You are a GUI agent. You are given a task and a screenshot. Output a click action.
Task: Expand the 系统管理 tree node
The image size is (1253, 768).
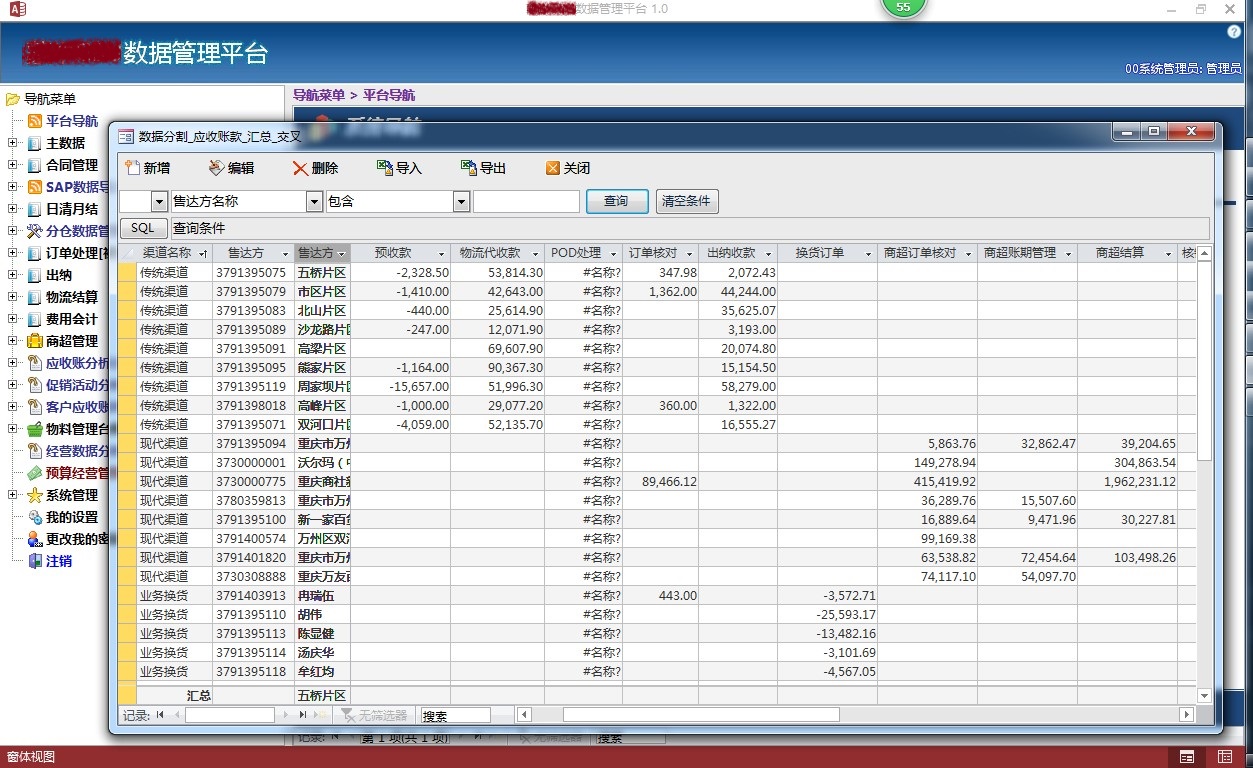[13, 495]
